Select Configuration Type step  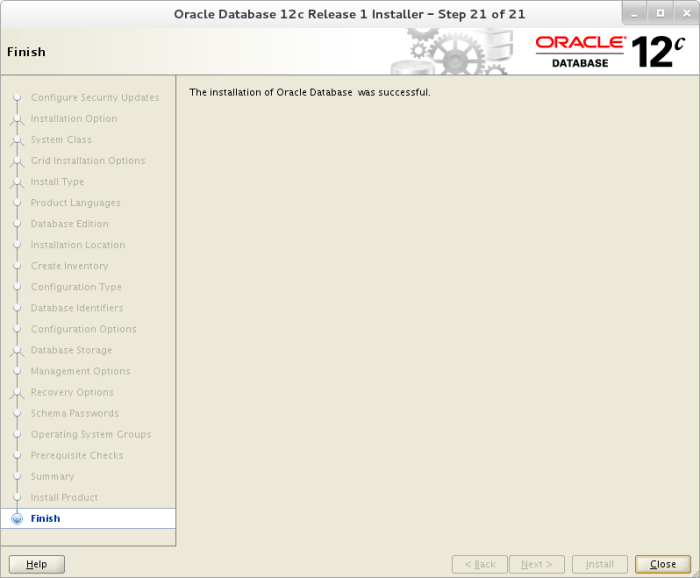(x=76, y=287)
